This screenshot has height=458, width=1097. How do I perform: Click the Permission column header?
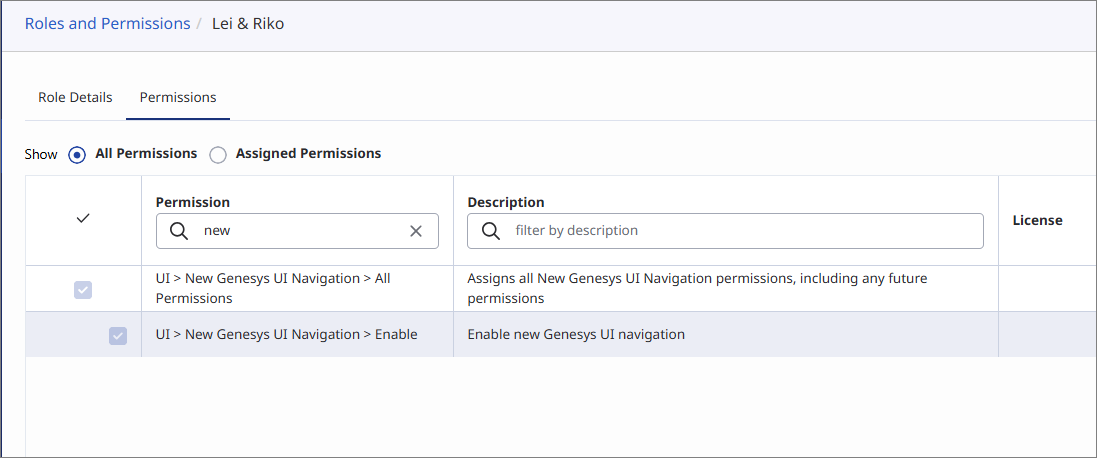point(193,202)
